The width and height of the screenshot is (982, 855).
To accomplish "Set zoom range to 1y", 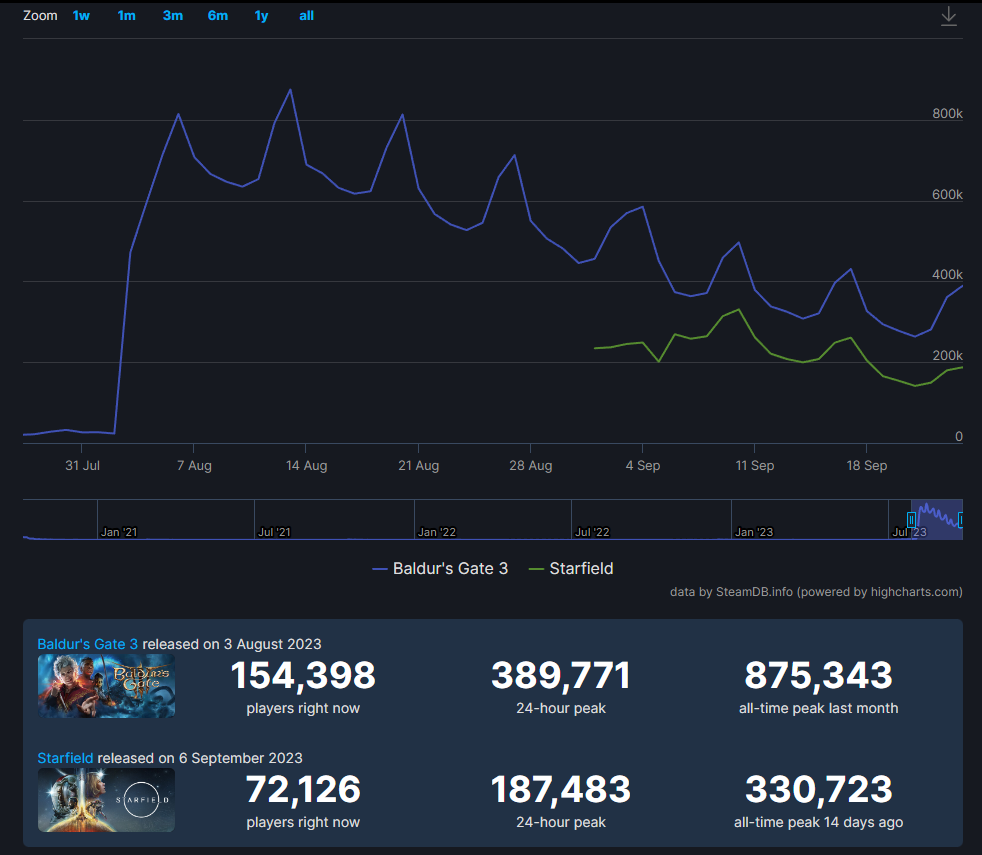I will [261, 16].
